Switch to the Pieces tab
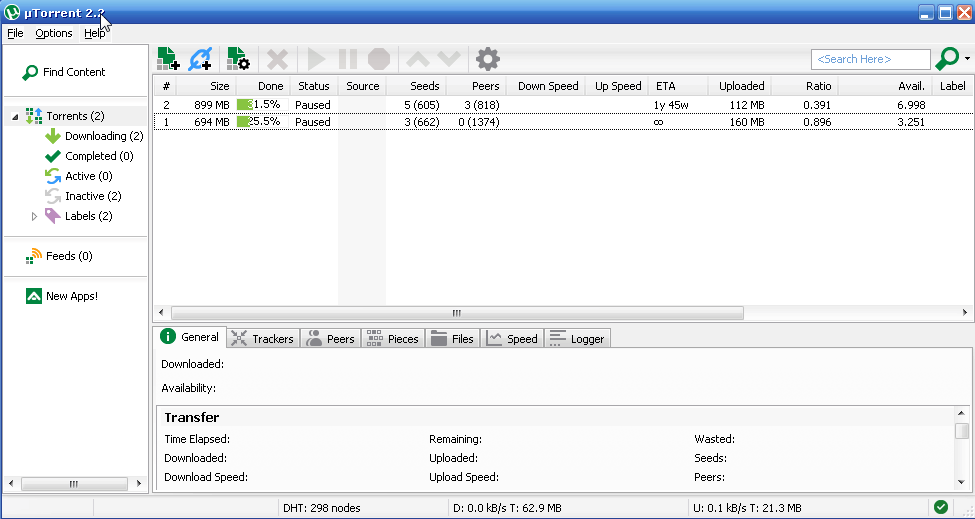The width and height of the screenshot is (975, 519). point(393,339)
